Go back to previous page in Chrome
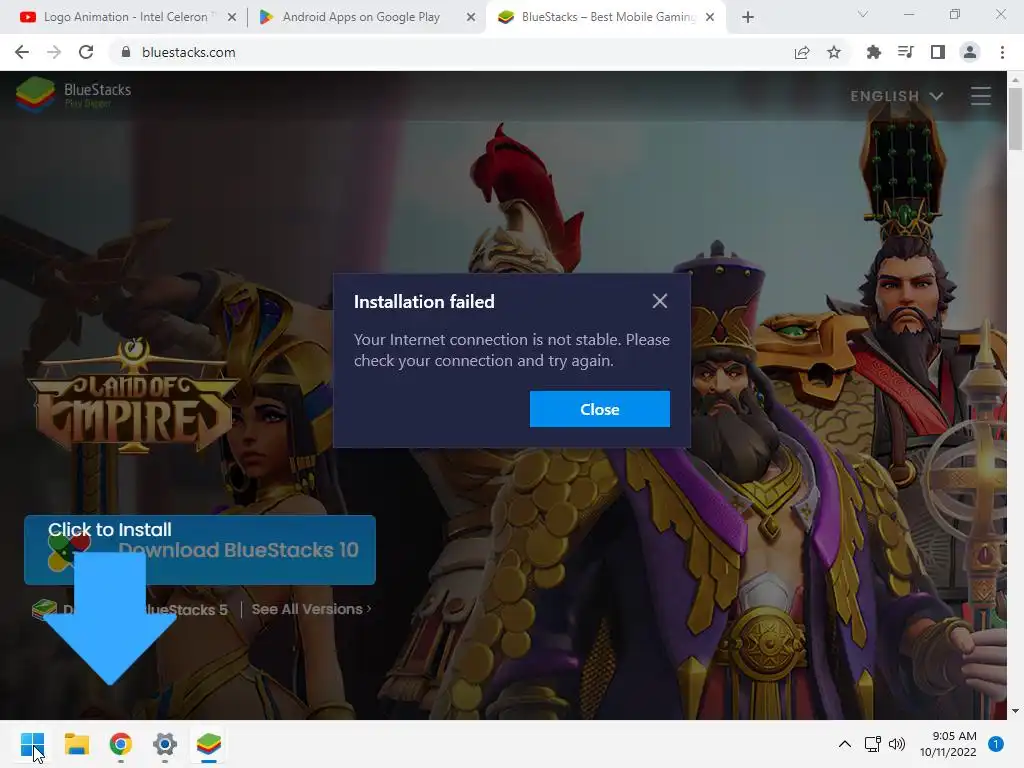This screenshot has width=1024, height=768. click(22, 52)
